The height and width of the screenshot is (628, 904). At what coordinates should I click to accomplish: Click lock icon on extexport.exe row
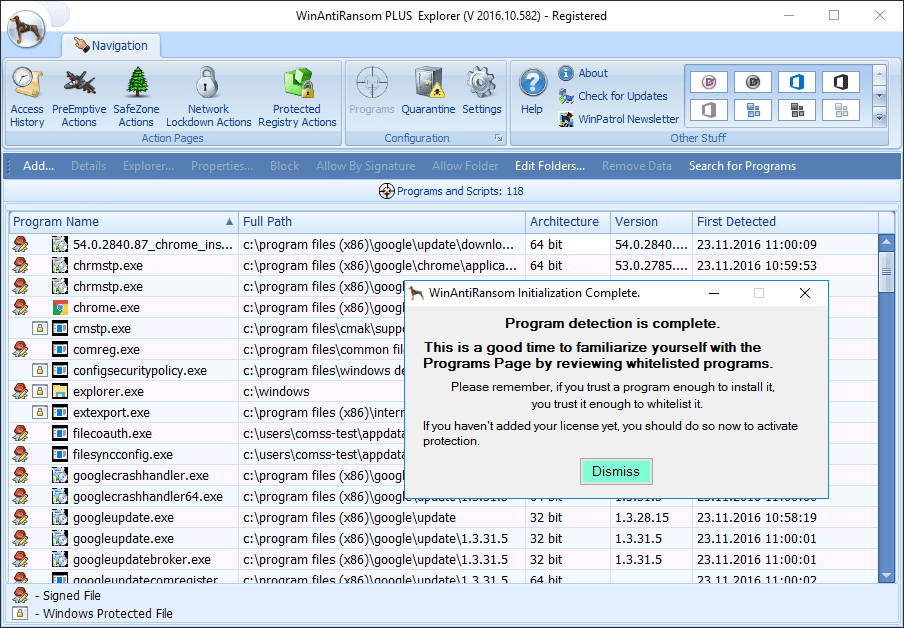tap(40, 412)
